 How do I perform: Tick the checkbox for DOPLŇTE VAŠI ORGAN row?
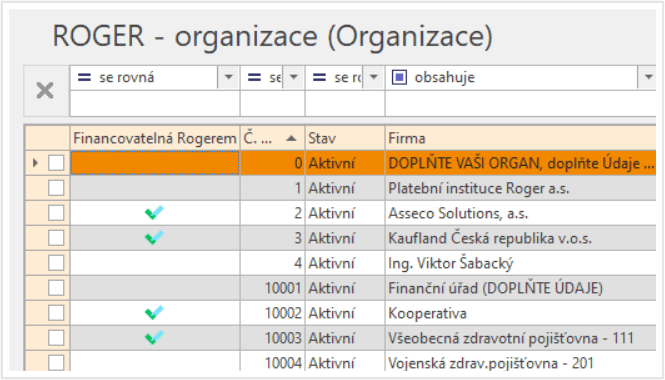tap(56, 162)
